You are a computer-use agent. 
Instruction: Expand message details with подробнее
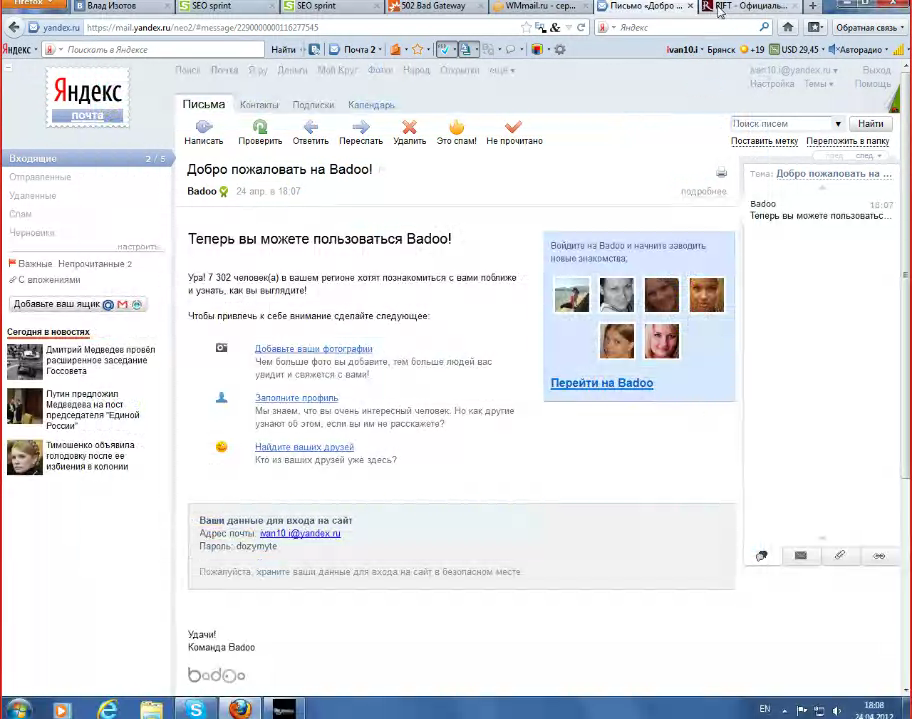coord(703,191)
